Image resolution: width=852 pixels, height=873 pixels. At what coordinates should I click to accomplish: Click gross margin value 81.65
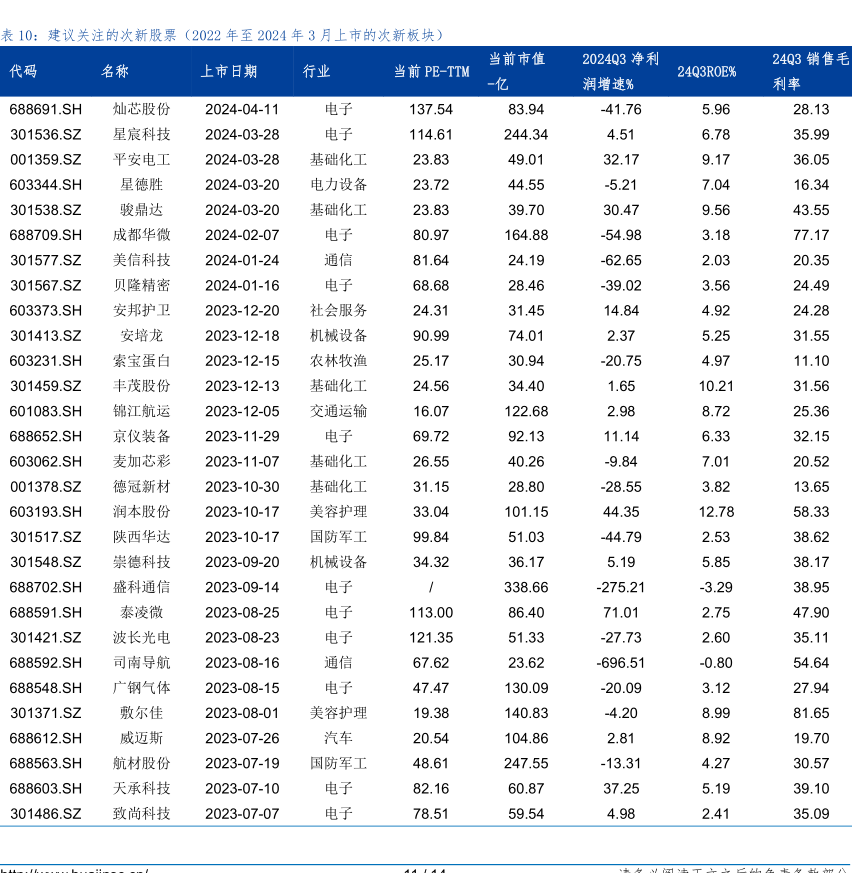[x=811, y=713]
